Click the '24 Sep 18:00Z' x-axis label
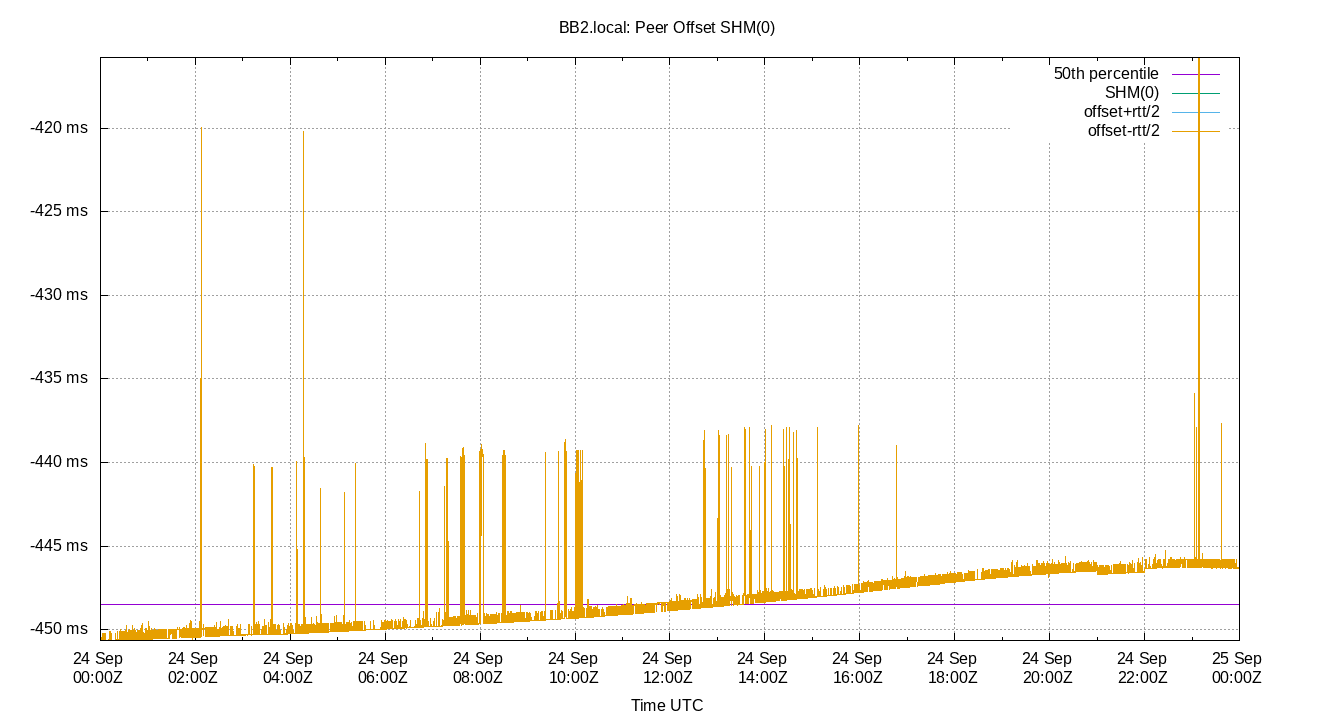This screenshot has width=1340, height=720. point(952,668)
